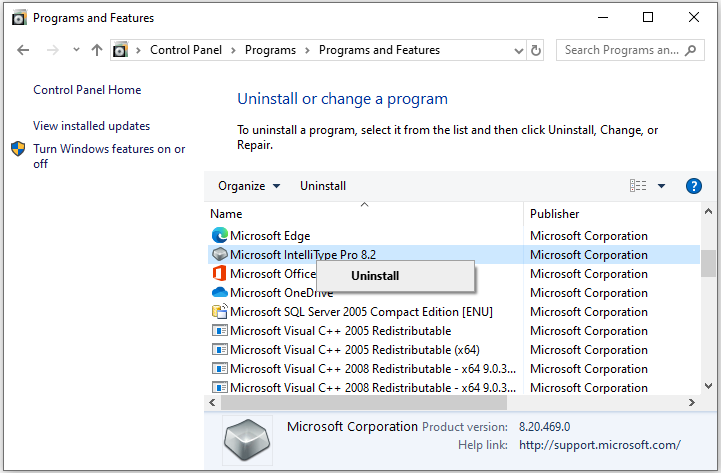Open the Control Panel Home link
This screenshot has height=473, width=721.
click(x=87, y=90)
